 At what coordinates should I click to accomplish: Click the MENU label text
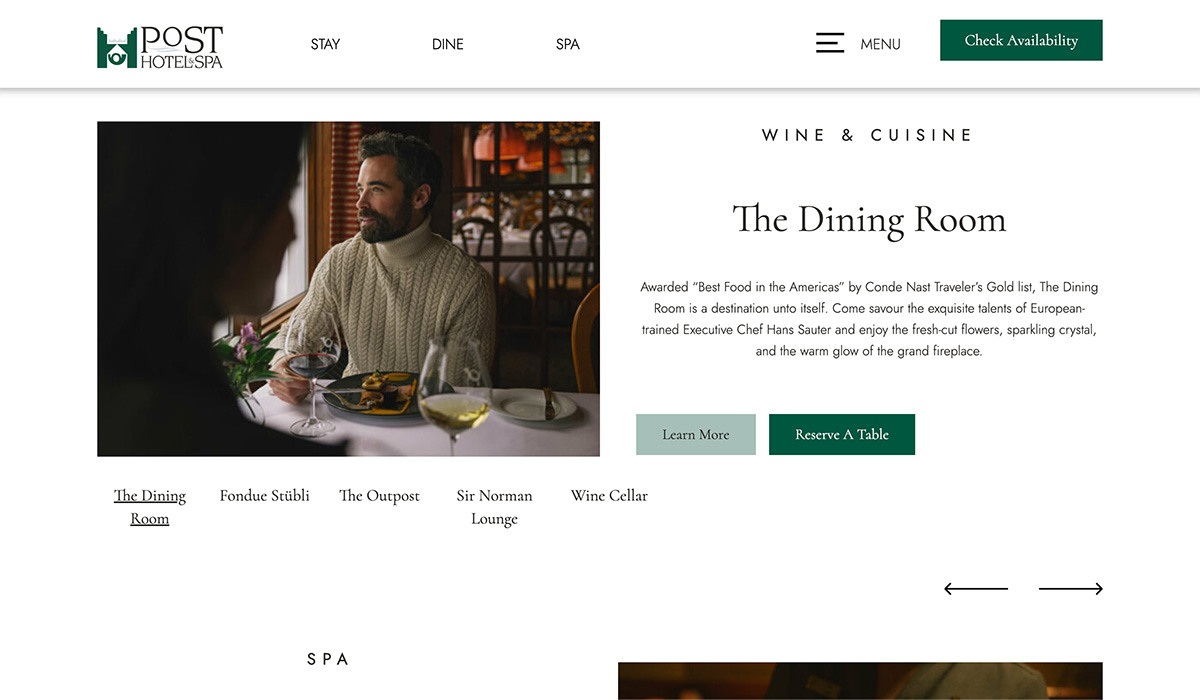[x=880, y=44]
